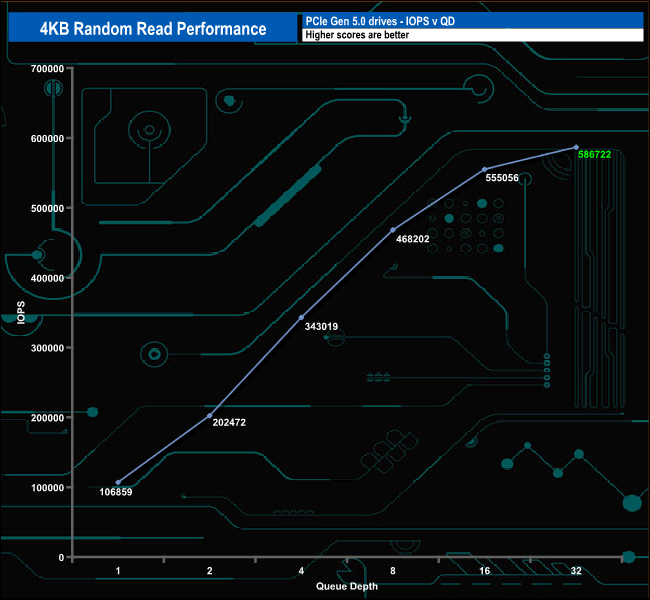The height and width of the screenshot is (600, 650).
Task: Click the 4KB Random Read Performance title
Action: coord(153,28)
